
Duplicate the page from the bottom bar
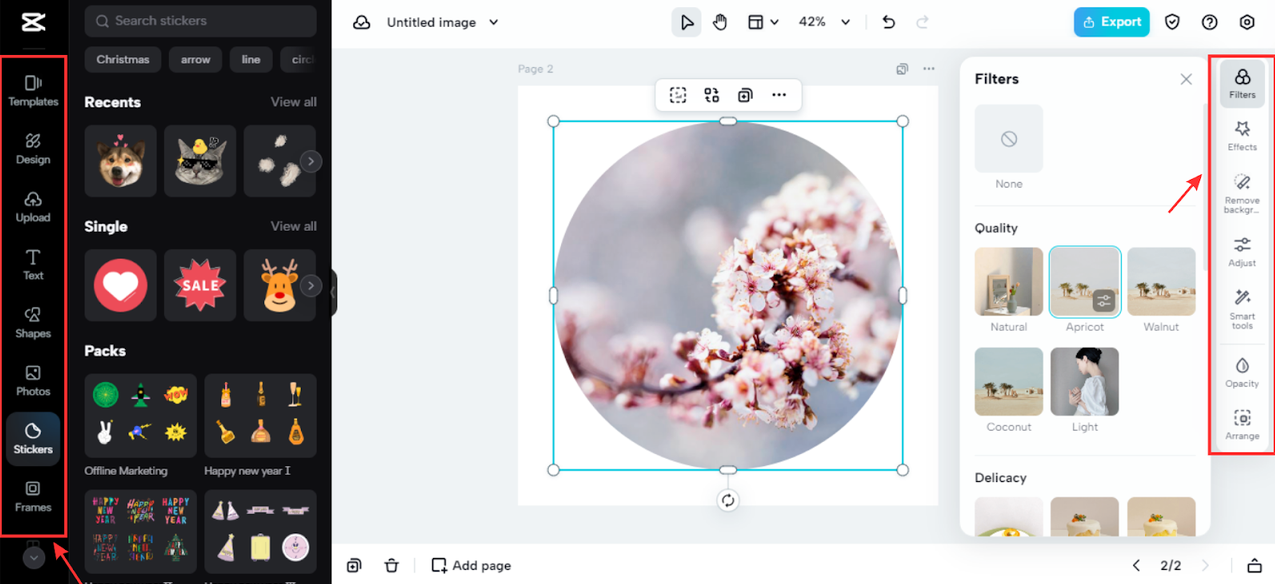point(354,565)
